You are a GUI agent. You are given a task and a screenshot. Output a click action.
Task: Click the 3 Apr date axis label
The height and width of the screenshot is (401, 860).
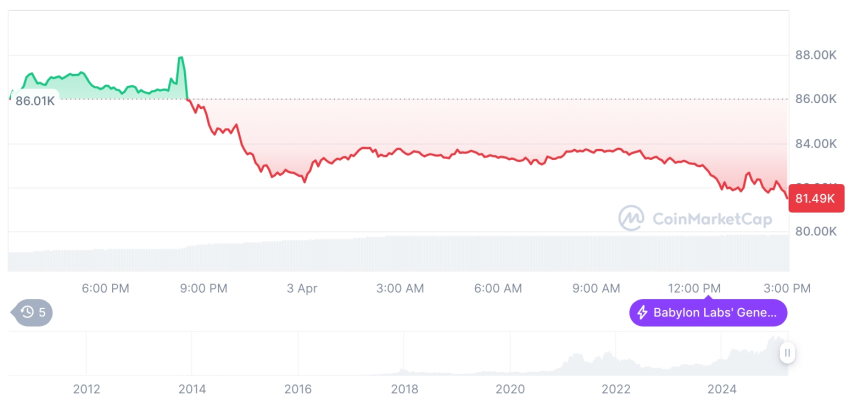301,288
